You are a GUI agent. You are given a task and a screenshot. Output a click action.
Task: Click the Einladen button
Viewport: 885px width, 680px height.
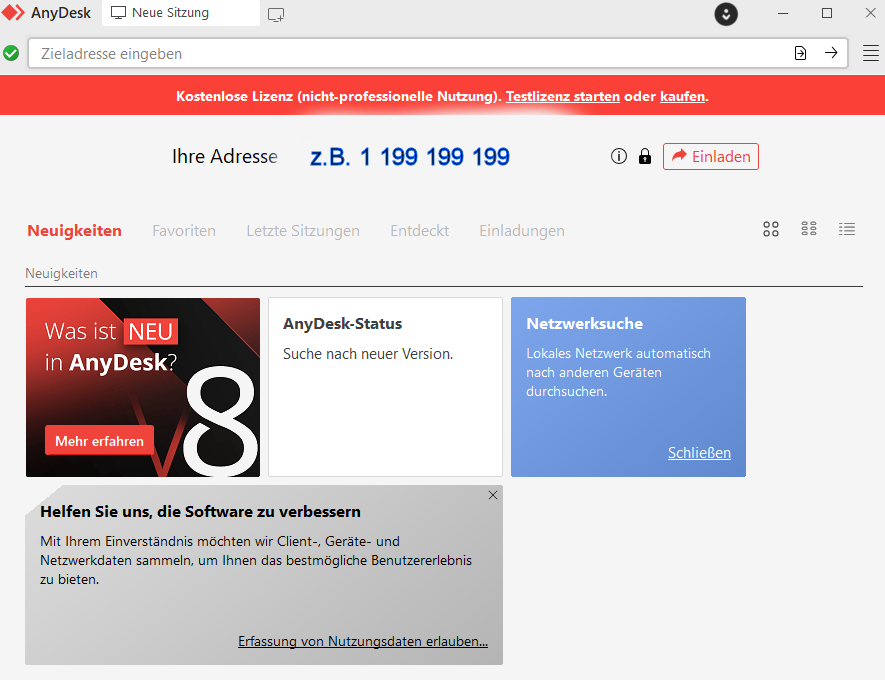tap(711, 156)
